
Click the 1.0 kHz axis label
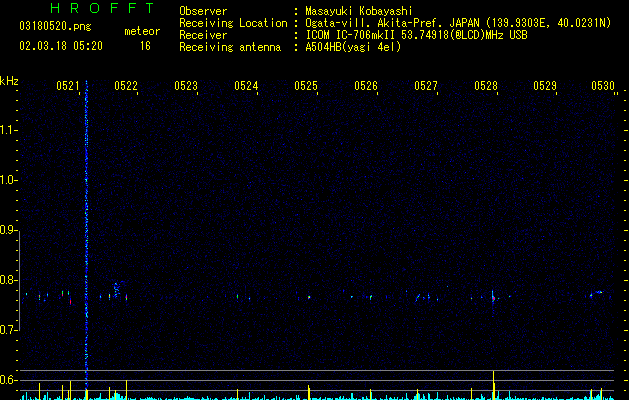tap(8, 179)
